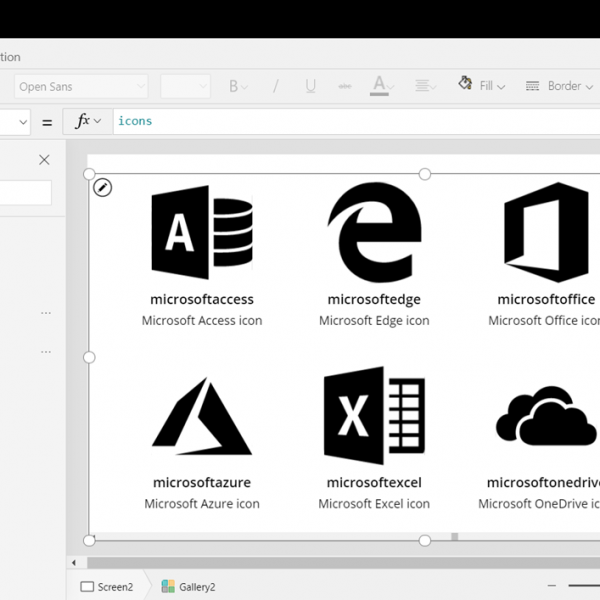Click the microsoftazure title label
Image resolution: width=600 pixels, height=600 pixels.
click(x=202, y=483)
